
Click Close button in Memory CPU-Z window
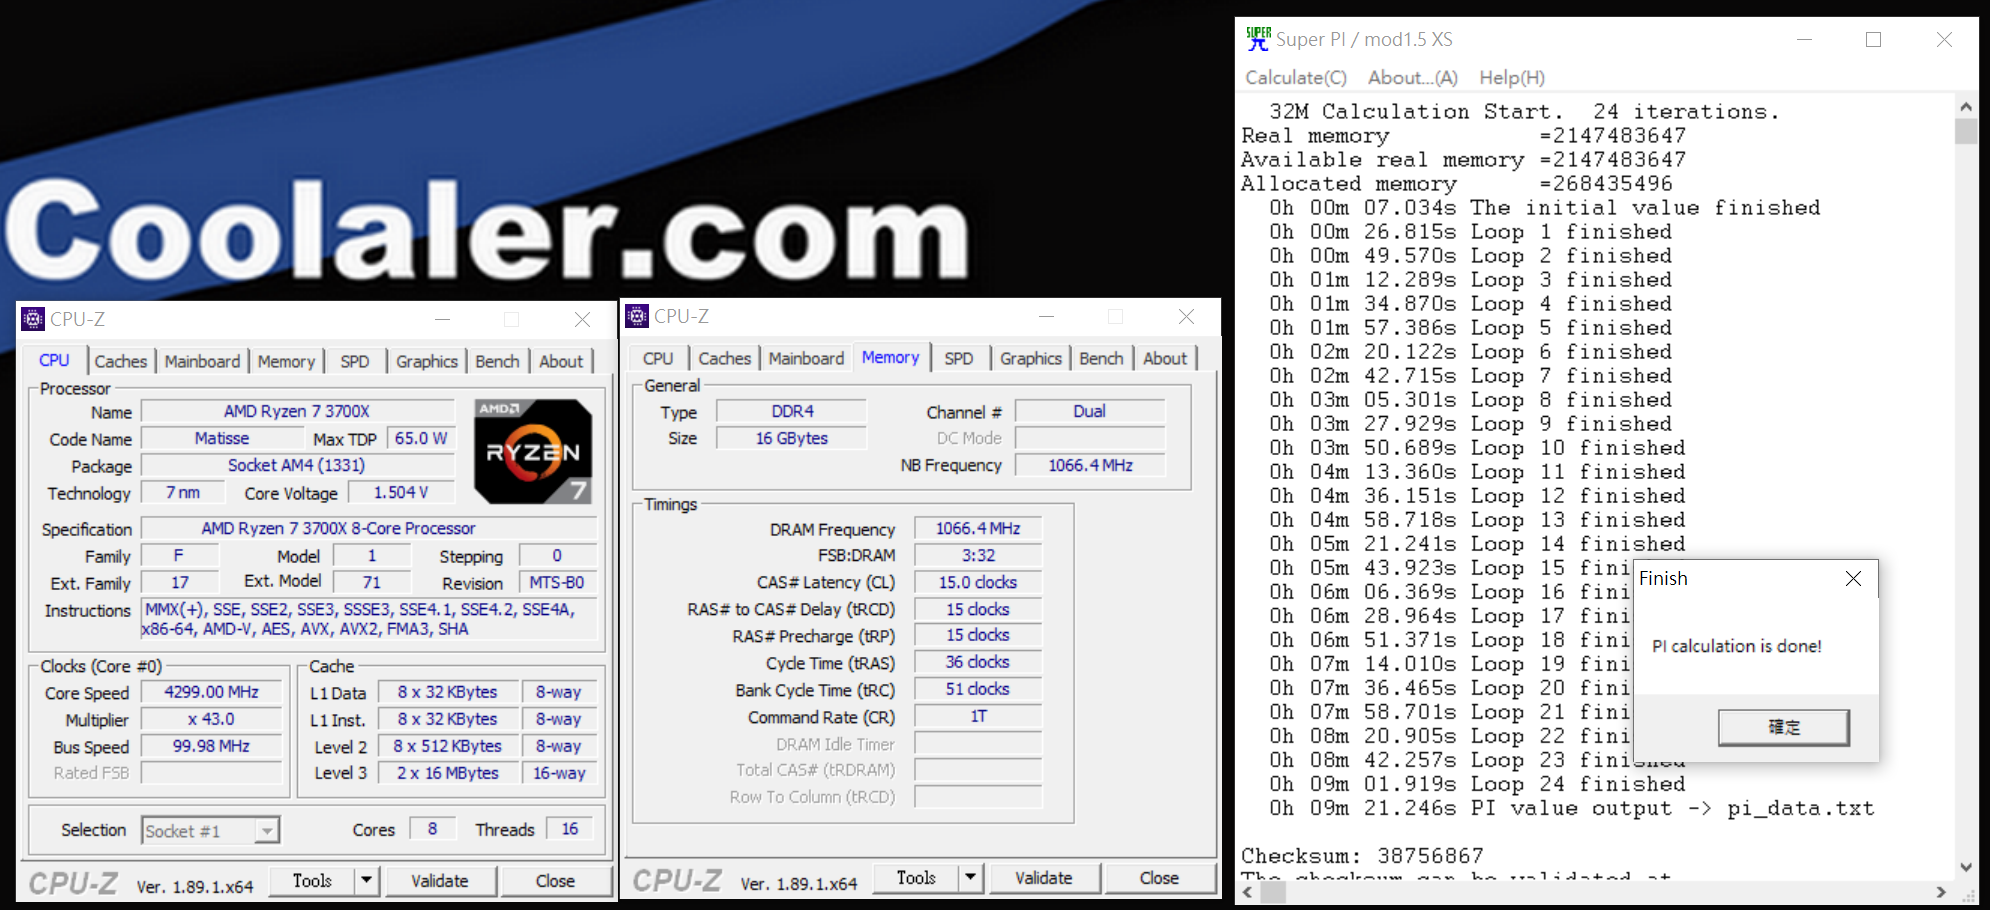click(x=1159, y=877)
